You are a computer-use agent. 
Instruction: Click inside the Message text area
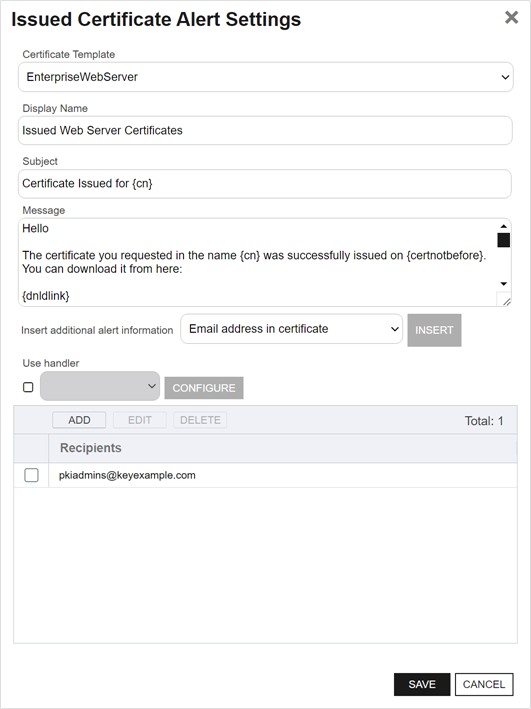pyautogui.click(x=258, y=262)
